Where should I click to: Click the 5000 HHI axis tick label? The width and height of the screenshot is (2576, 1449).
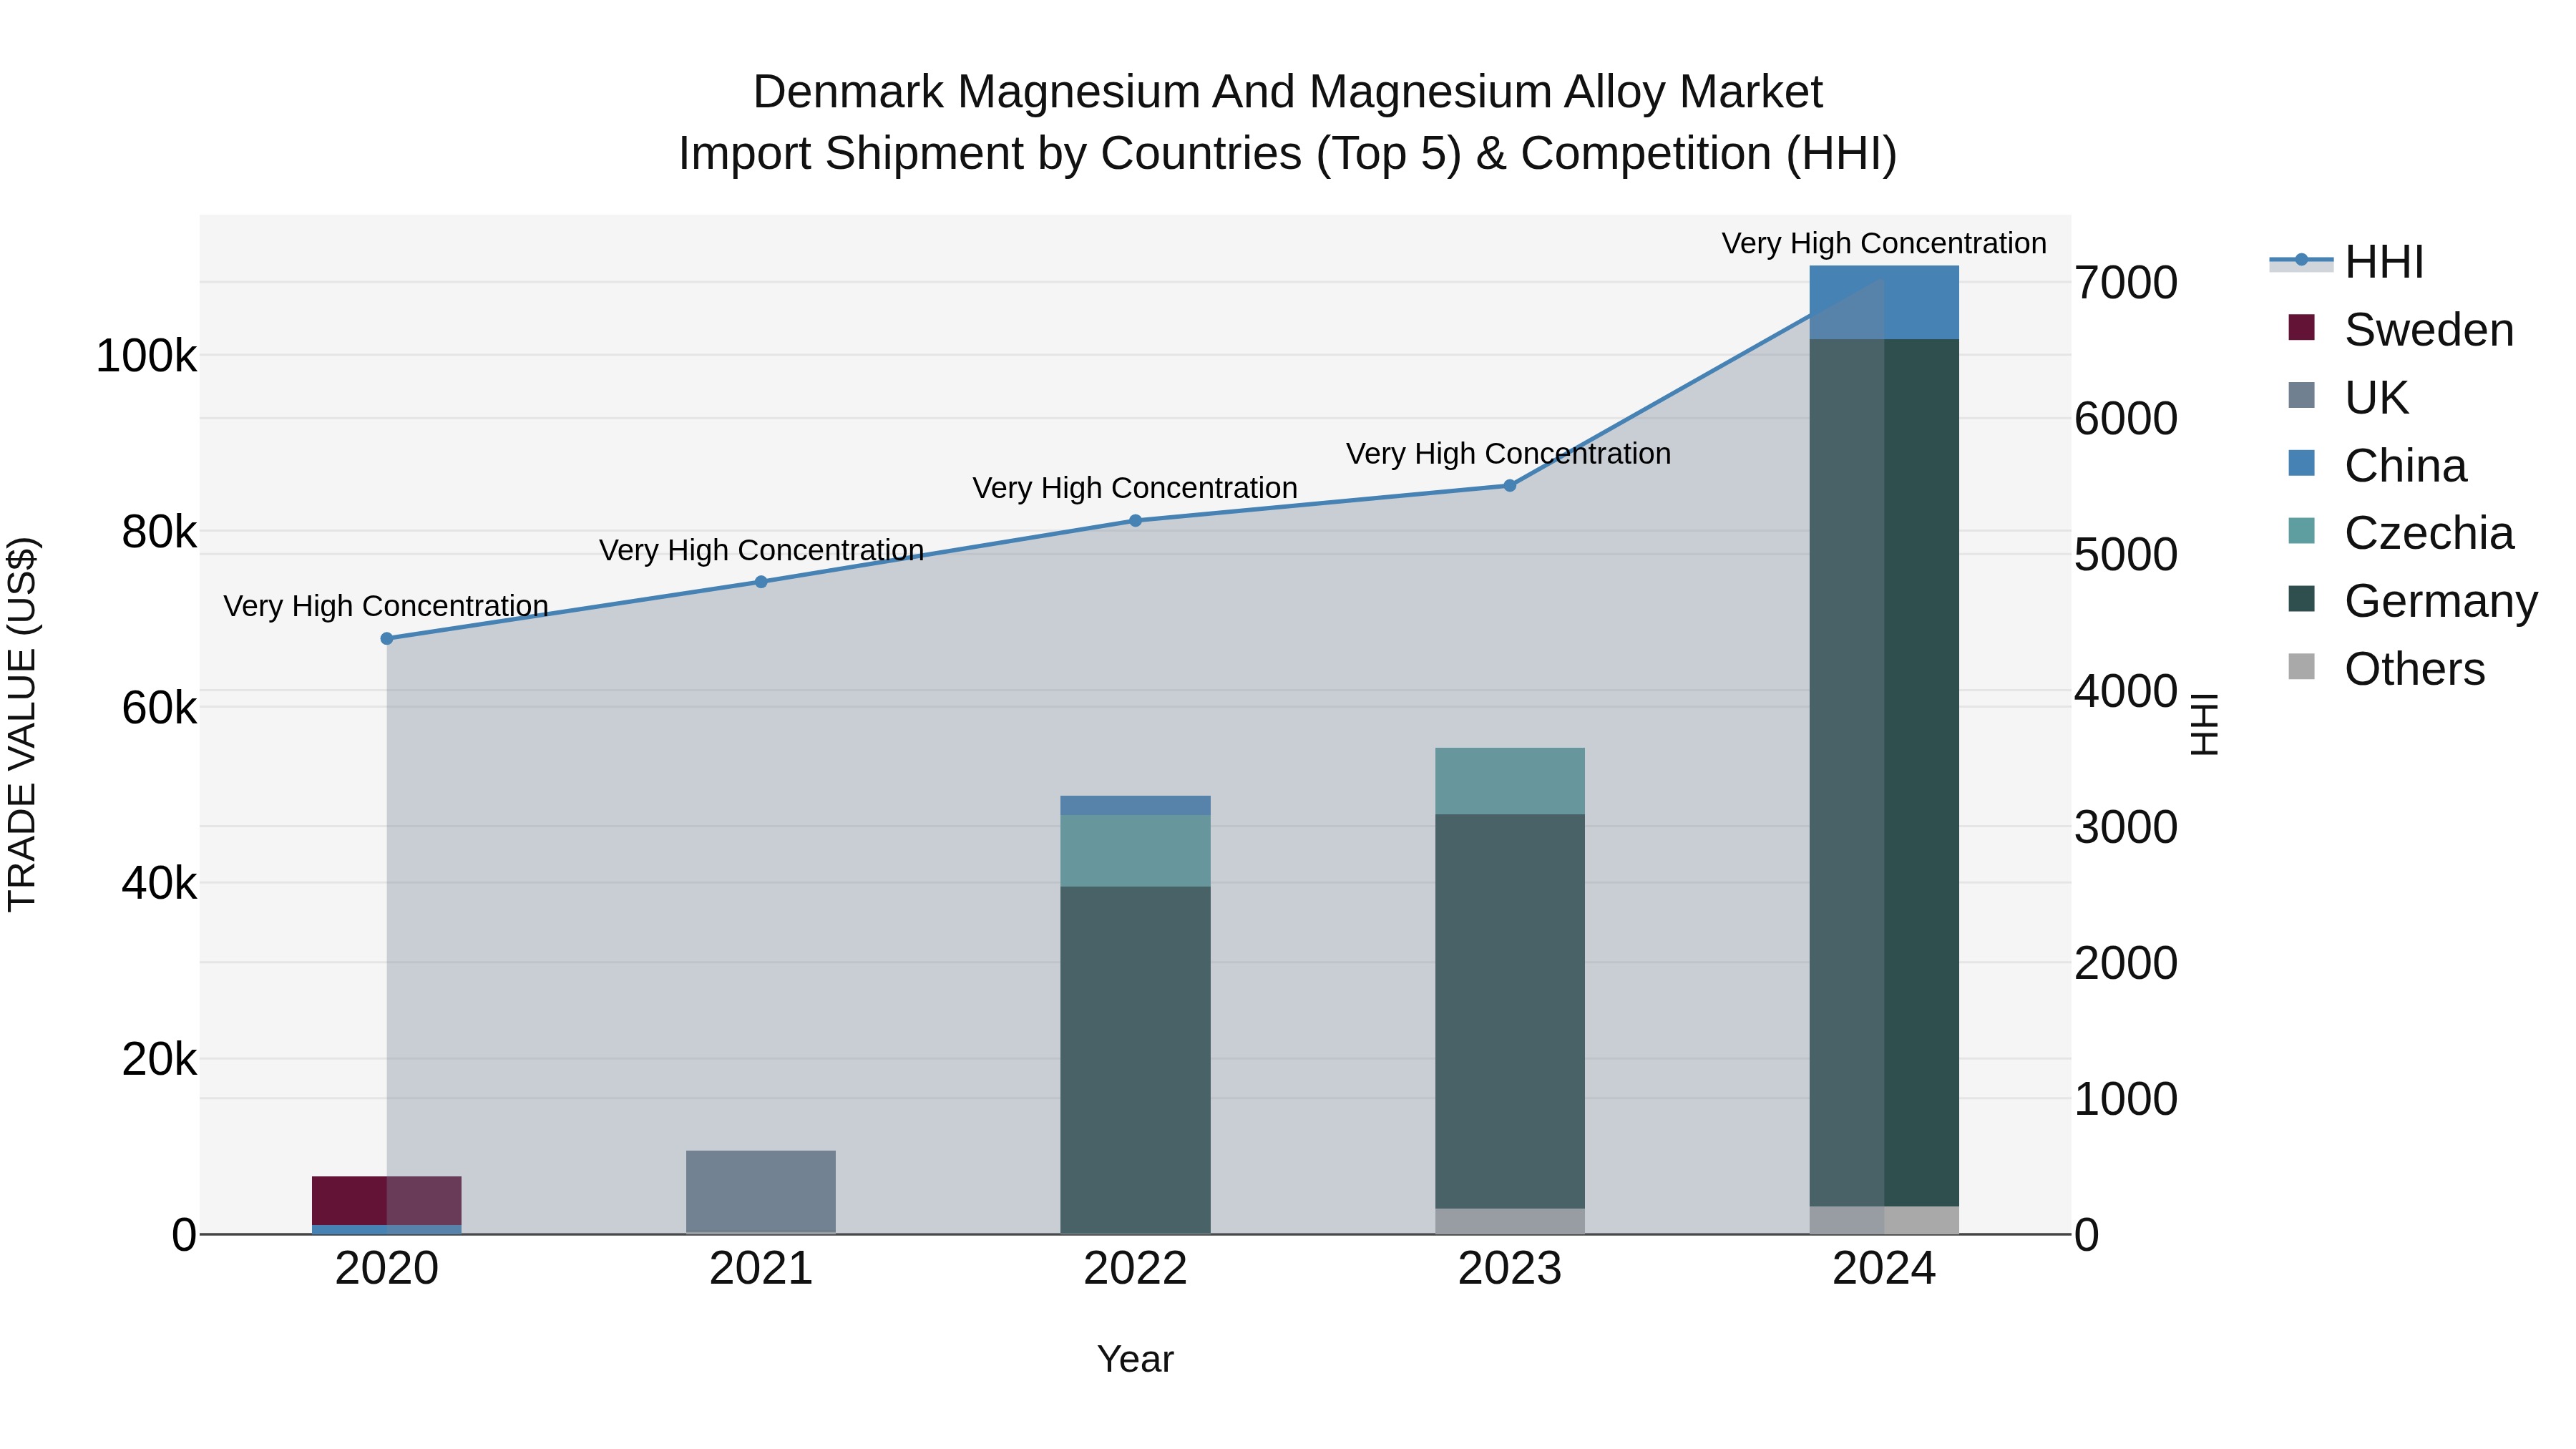(x=2126, y=555)
